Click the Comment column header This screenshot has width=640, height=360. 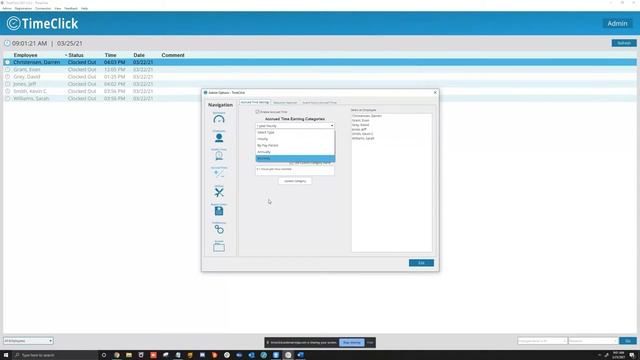[x=173, y=55]
